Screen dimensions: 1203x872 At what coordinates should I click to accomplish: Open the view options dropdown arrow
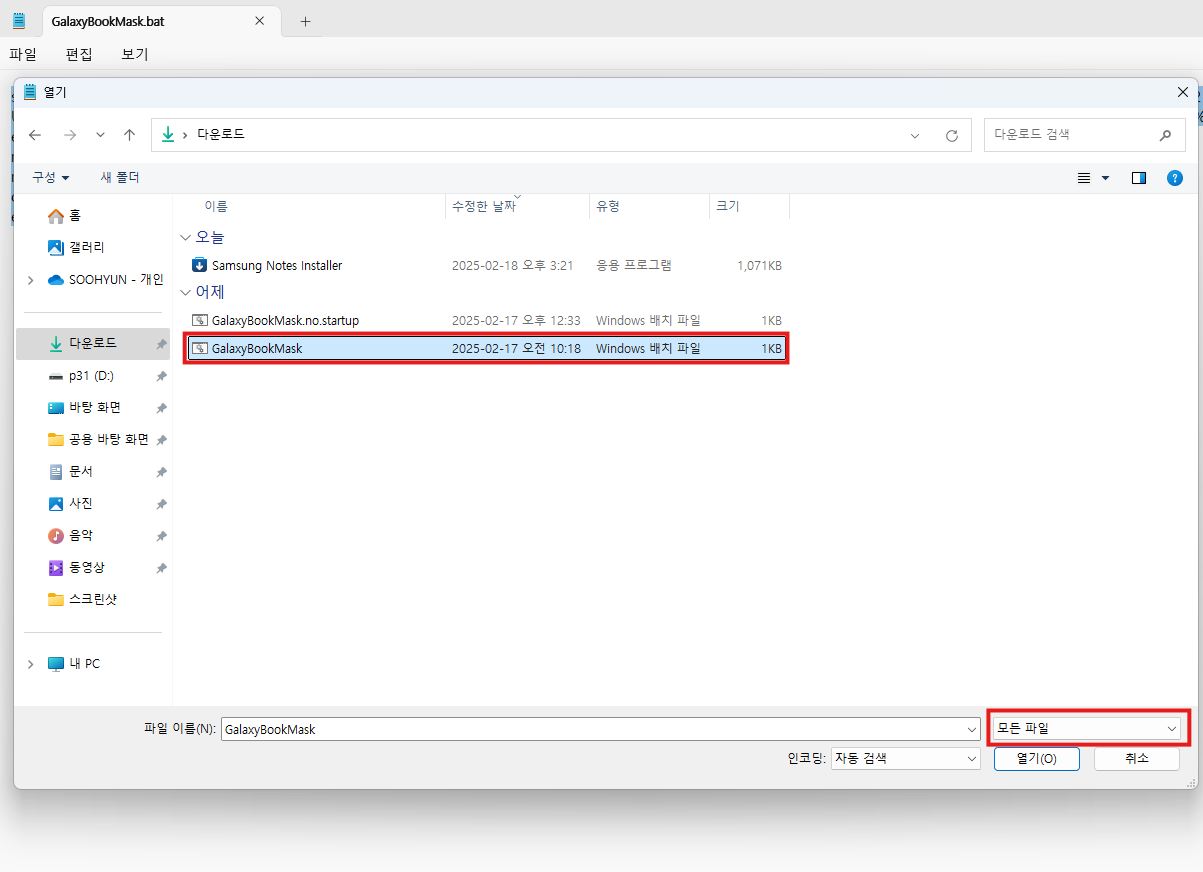(1105, 178)
